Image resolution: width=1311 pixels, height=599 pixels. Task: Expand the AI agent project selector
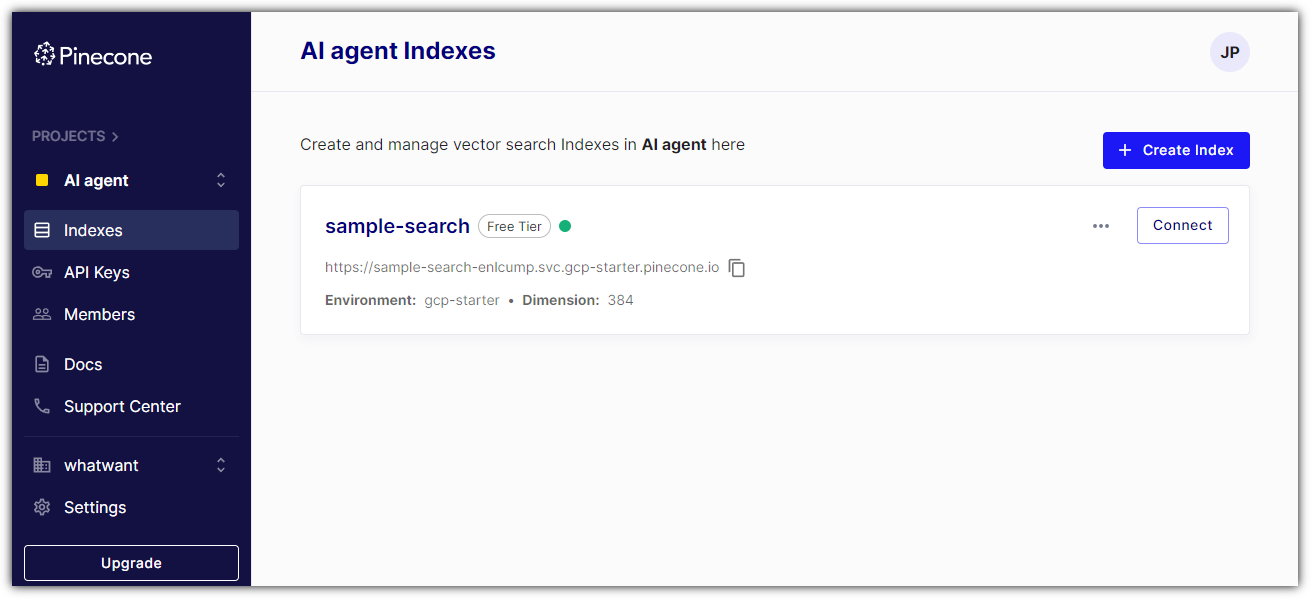[x=221, y=181]
